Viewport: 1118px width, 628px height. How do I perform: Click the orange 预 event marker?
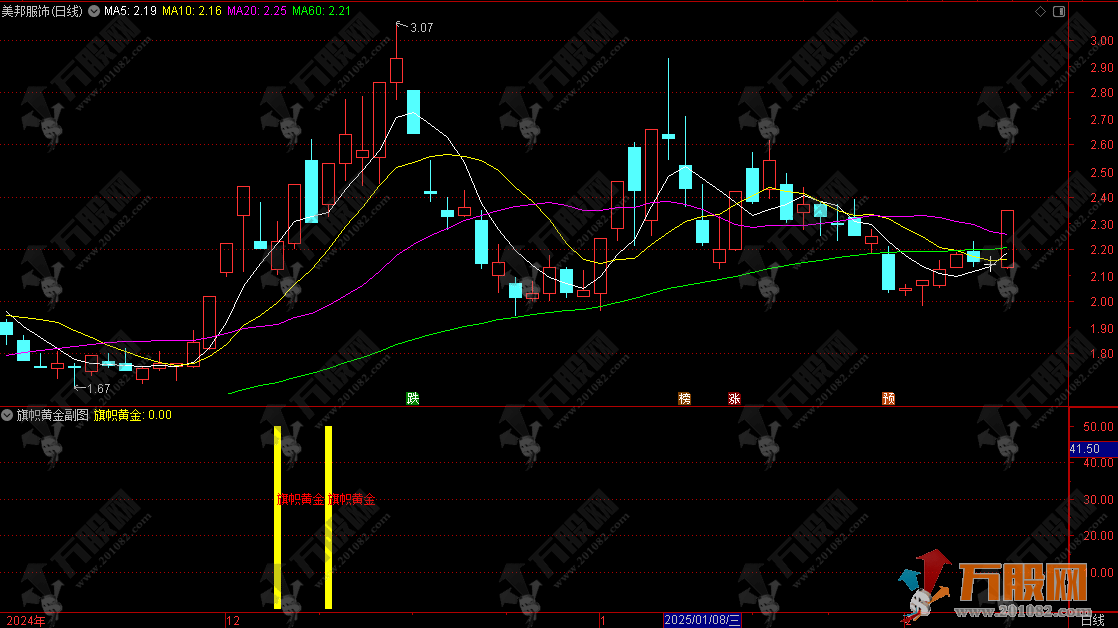888,398
